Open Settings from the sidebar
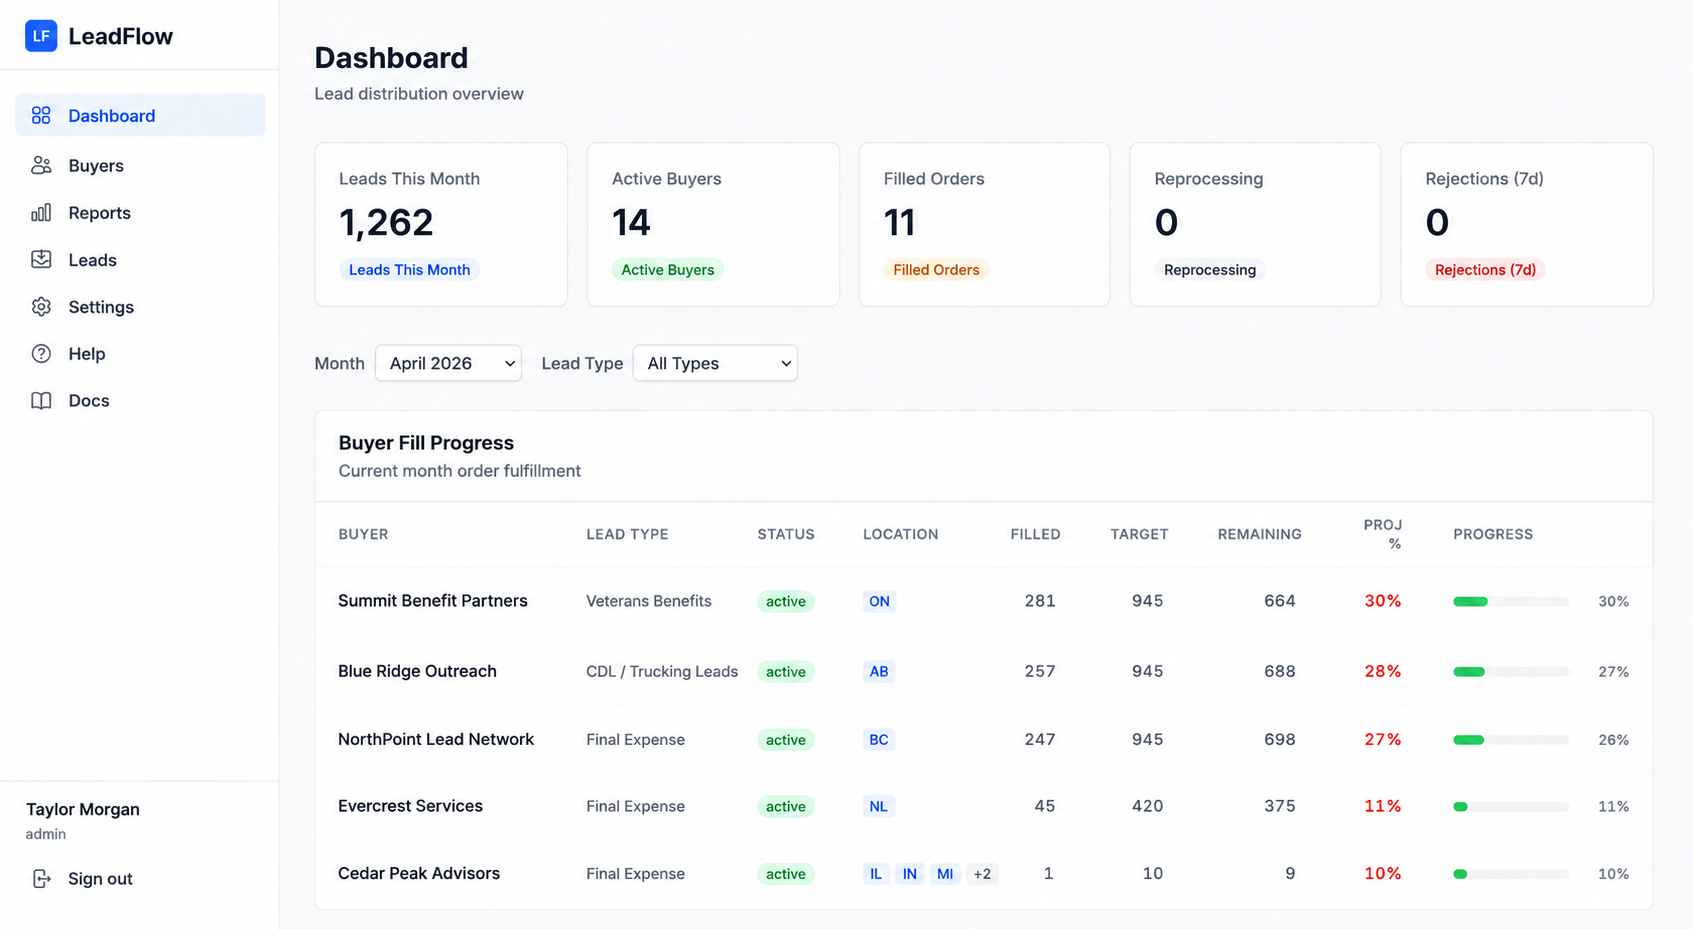 (x=140, y=306)
